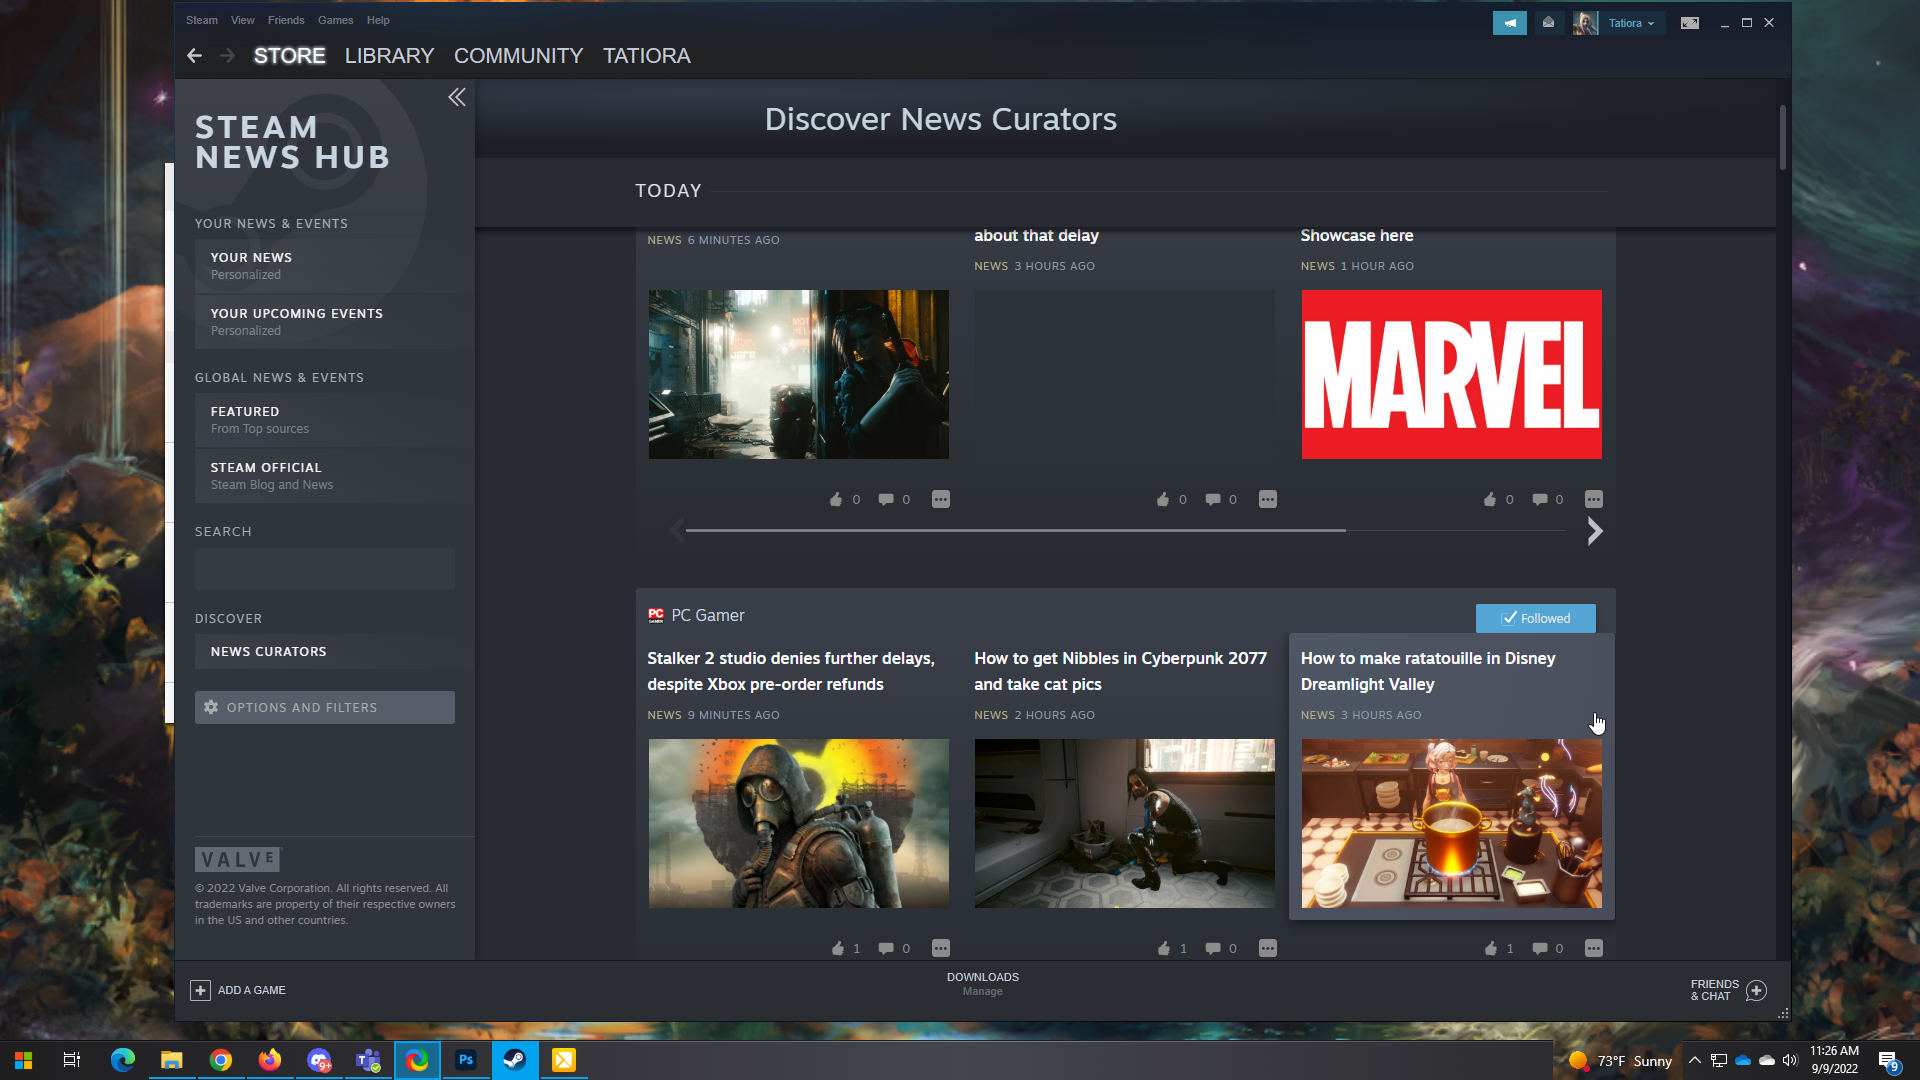Open Options and Filters
Screen dimensions: 1920x1080
324,707
